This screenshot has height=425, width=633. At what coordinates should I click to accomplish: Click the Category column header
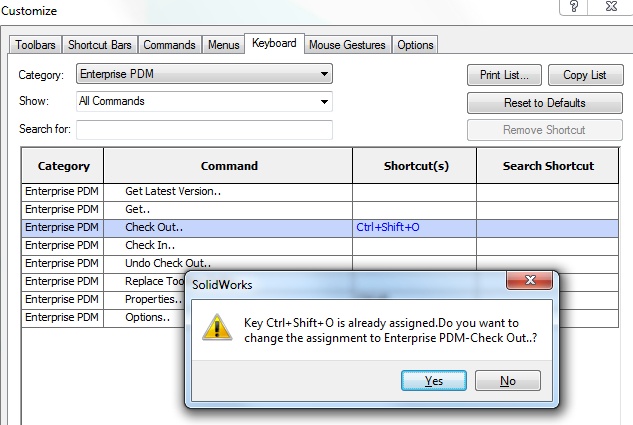pyautogui.click(x=63, y=166)
